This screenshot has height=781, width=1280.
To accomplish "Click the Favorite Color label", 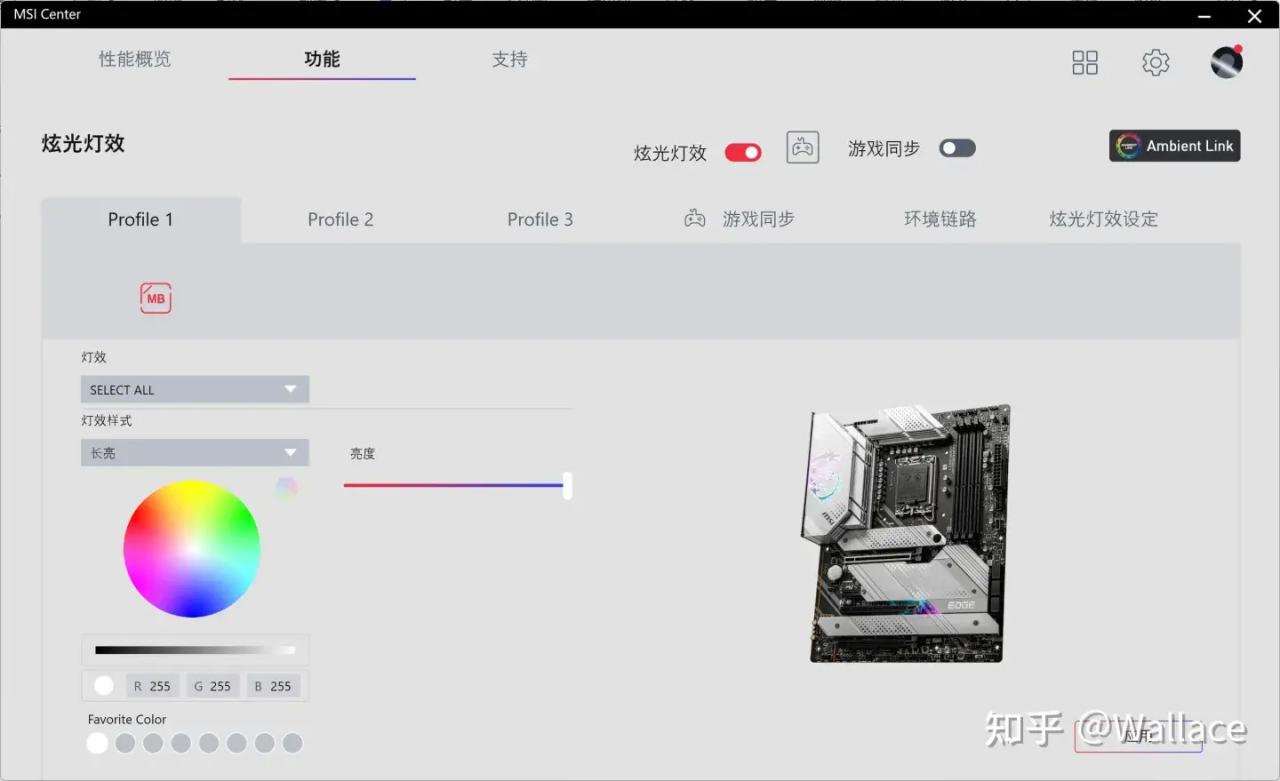I will (127, 719).
